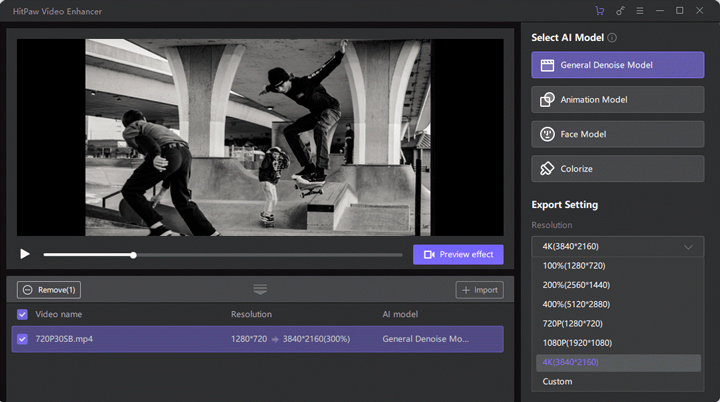
Task: Click the key registration icon
Action: [620, 11]
